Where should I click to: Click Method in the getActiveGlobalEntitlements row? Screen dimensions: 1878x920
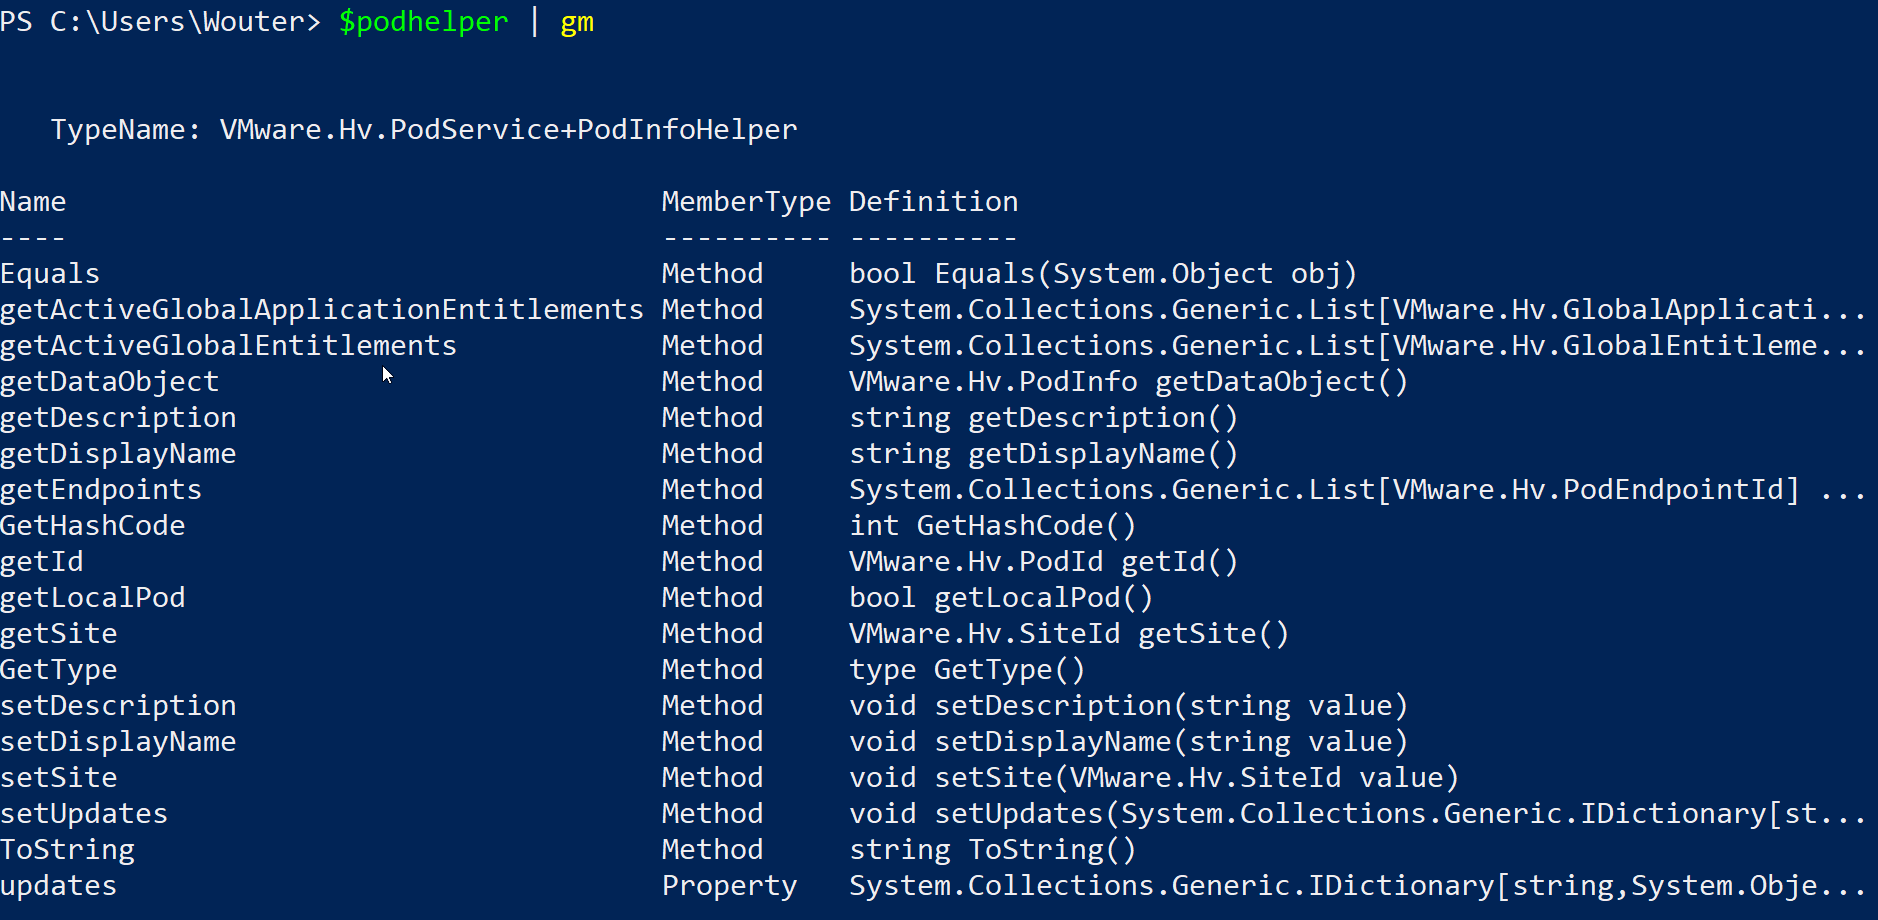[x=712, y=346]
